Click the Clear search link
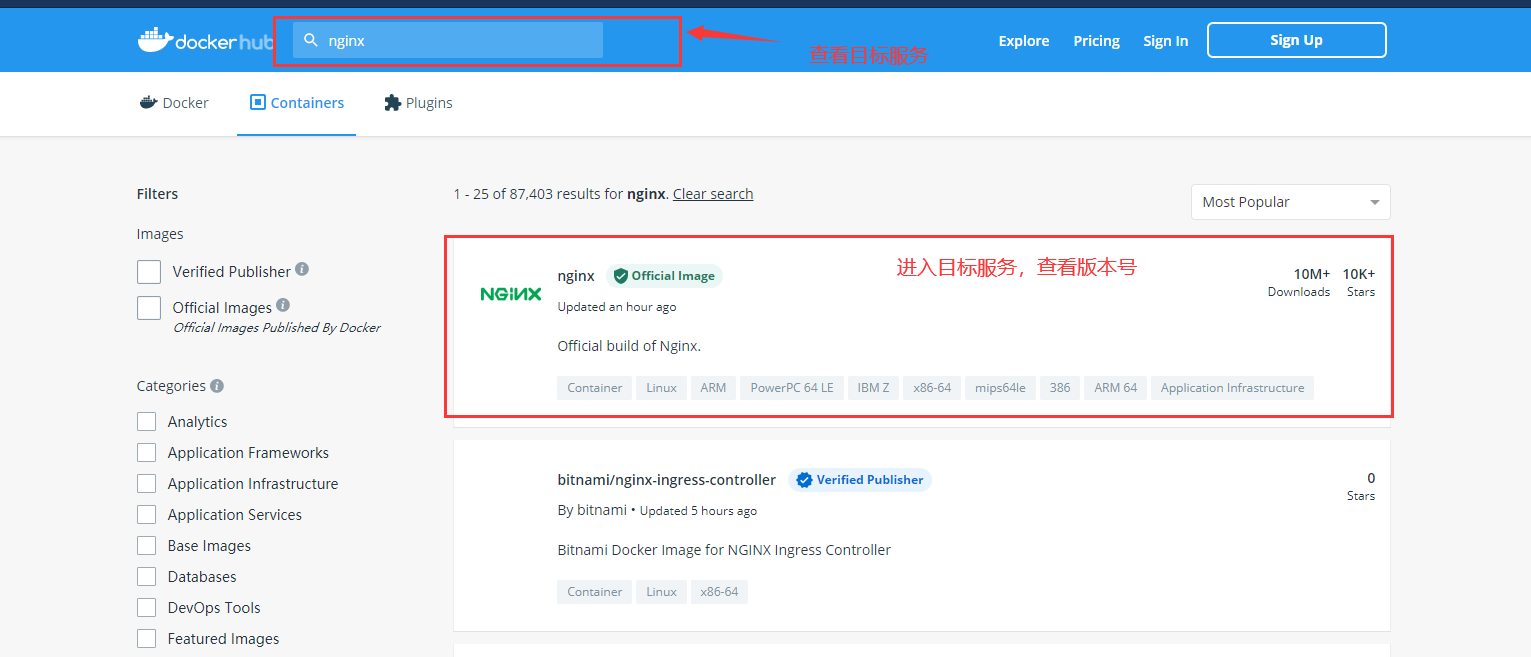1531x657 pixels. pyautogui.click(x=713, y=194)
